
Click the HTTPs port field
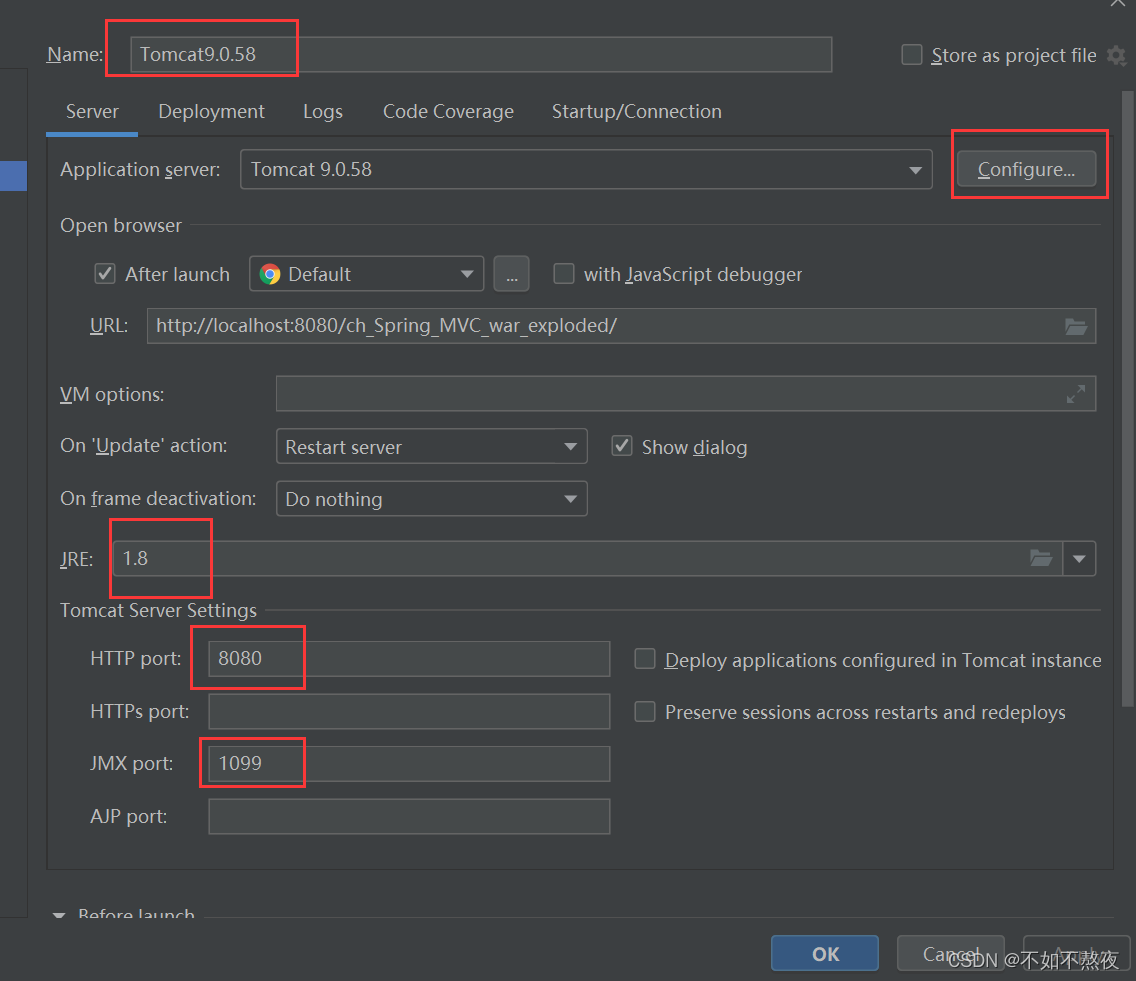point(409,711)
